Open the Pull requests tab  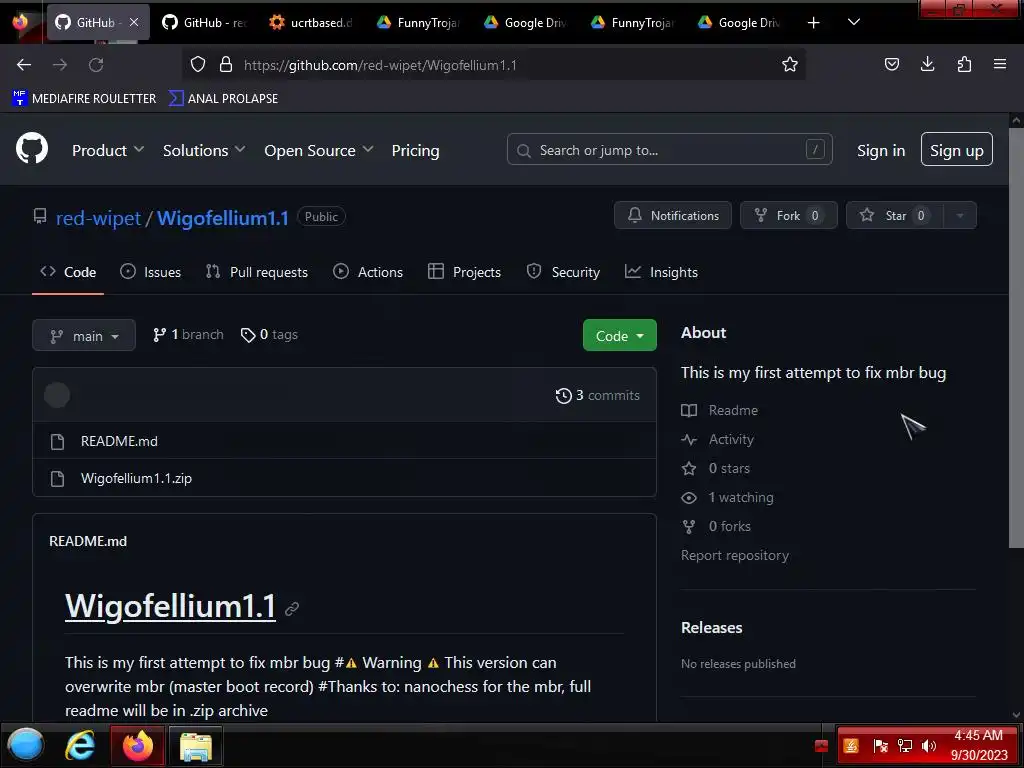[257, 272]
